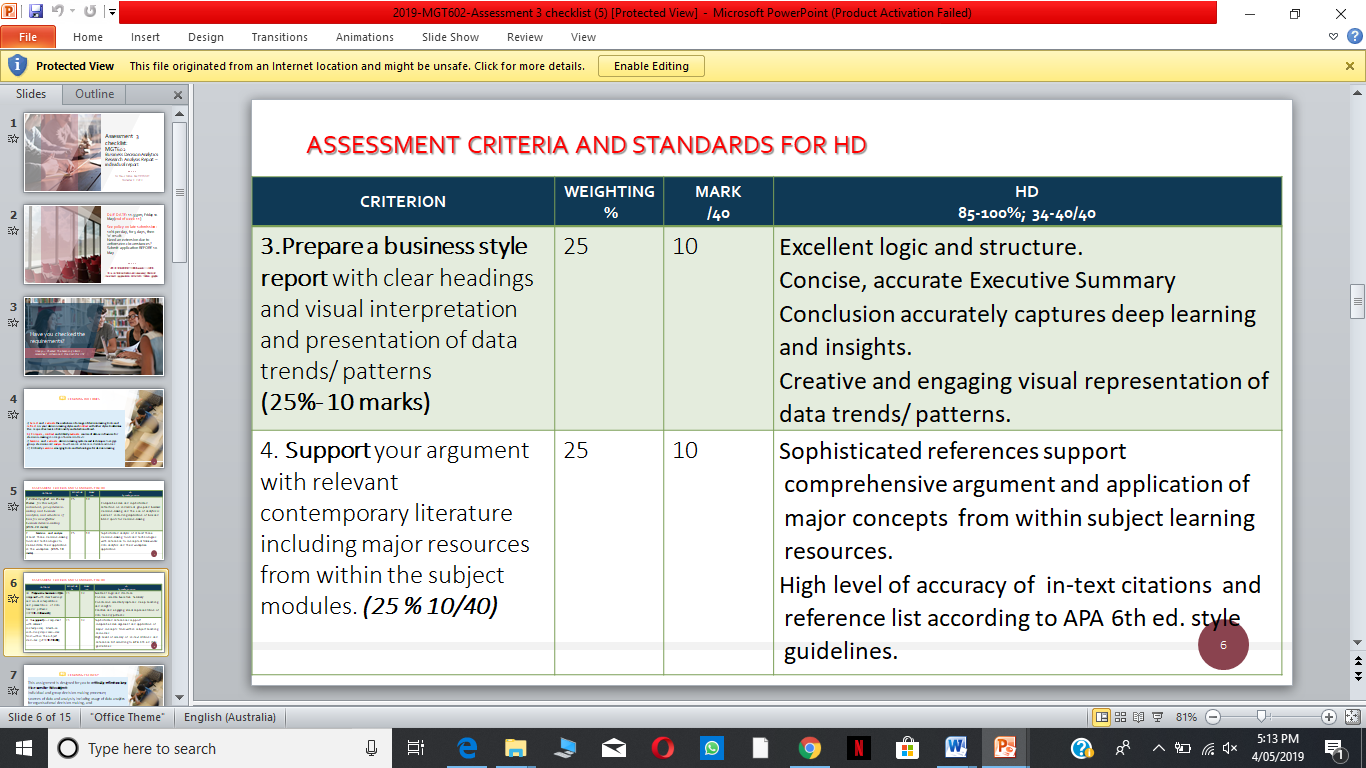Open Customize Quick Access Toolbar dropdown
1366x768 pixels.
pos(111,13)
